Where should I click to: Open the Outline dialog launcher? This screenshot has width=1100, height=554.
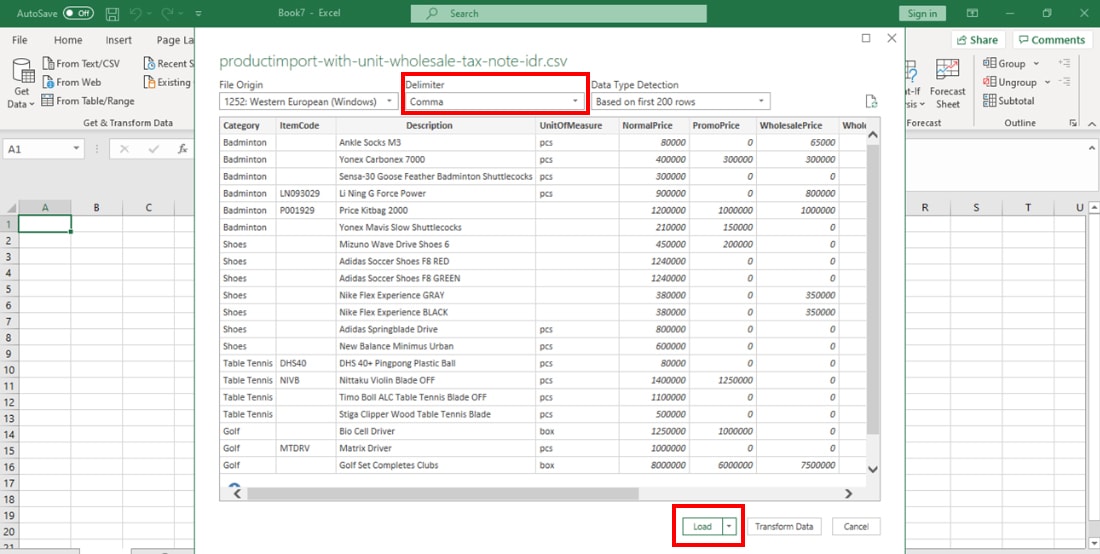point(1073,123)
